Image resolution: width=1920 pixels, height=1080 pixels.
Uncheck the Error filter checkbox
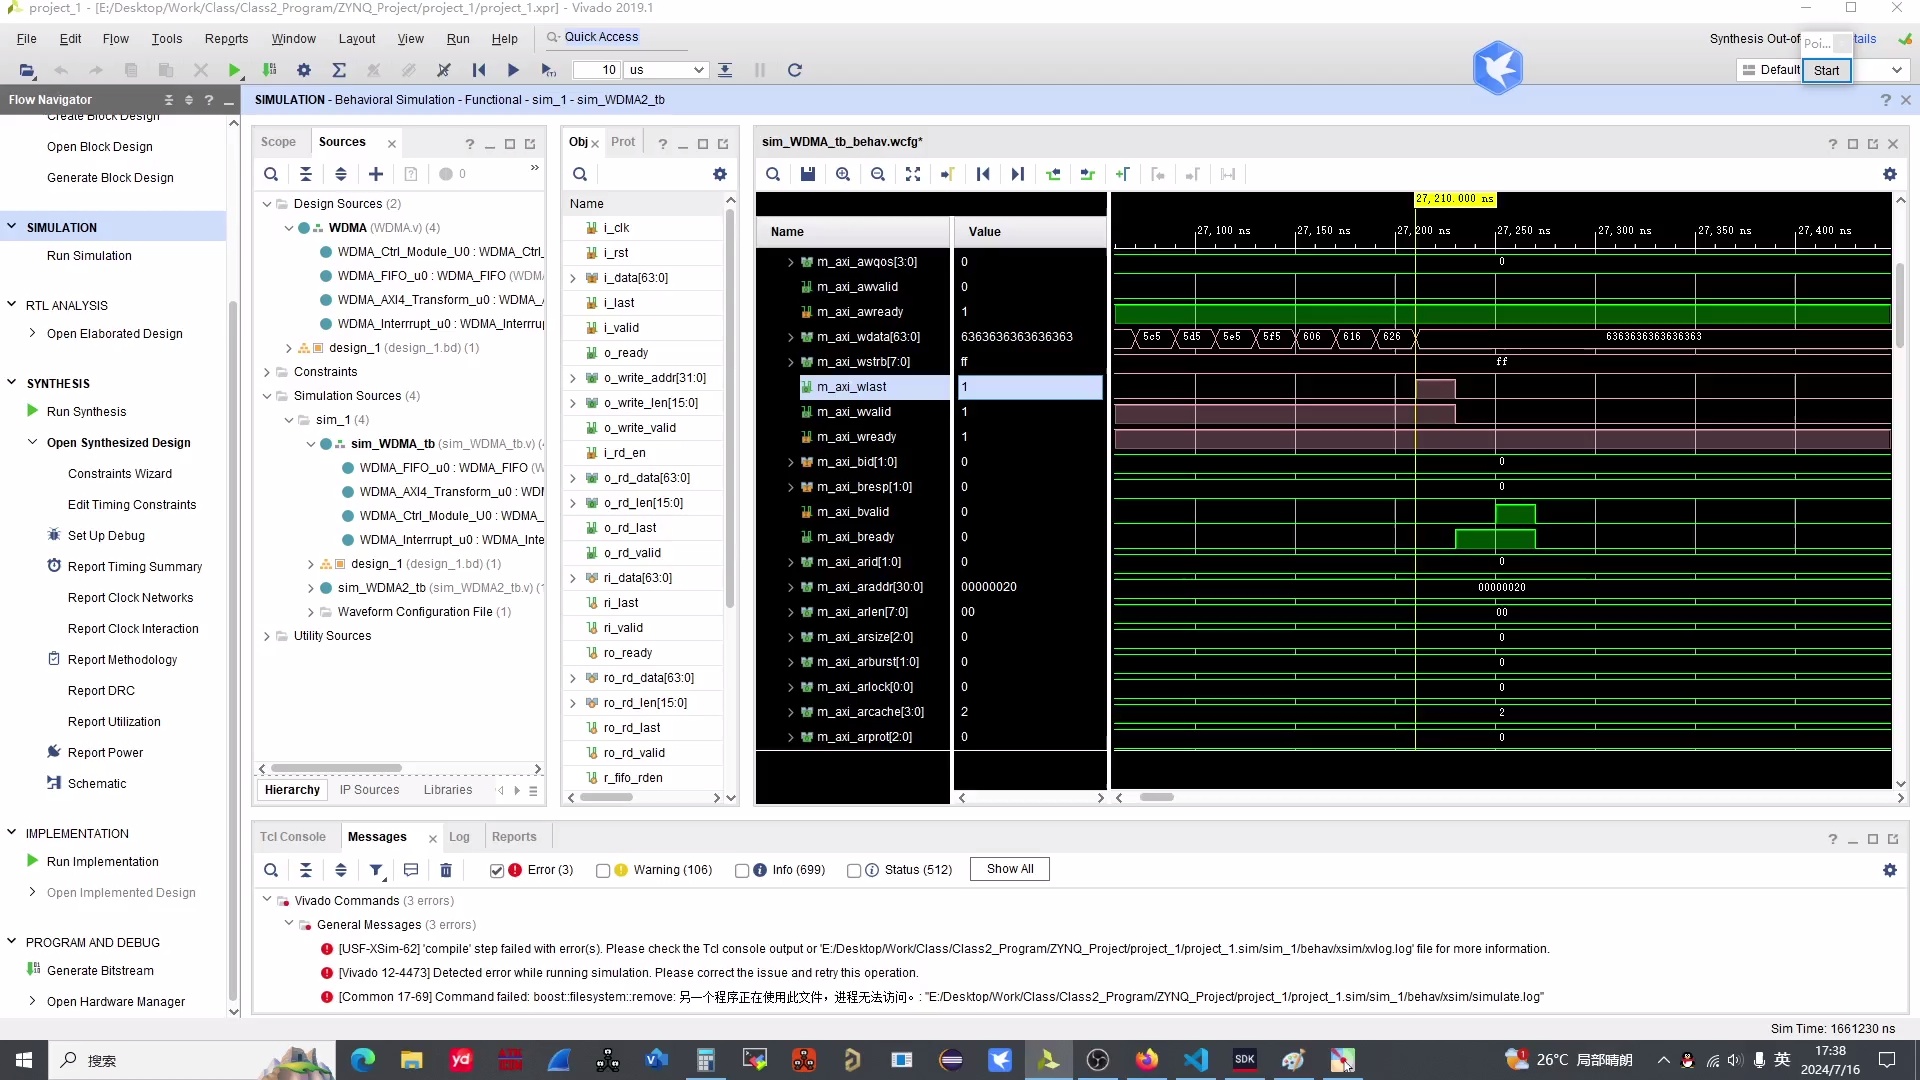click(x=497, y=870)
